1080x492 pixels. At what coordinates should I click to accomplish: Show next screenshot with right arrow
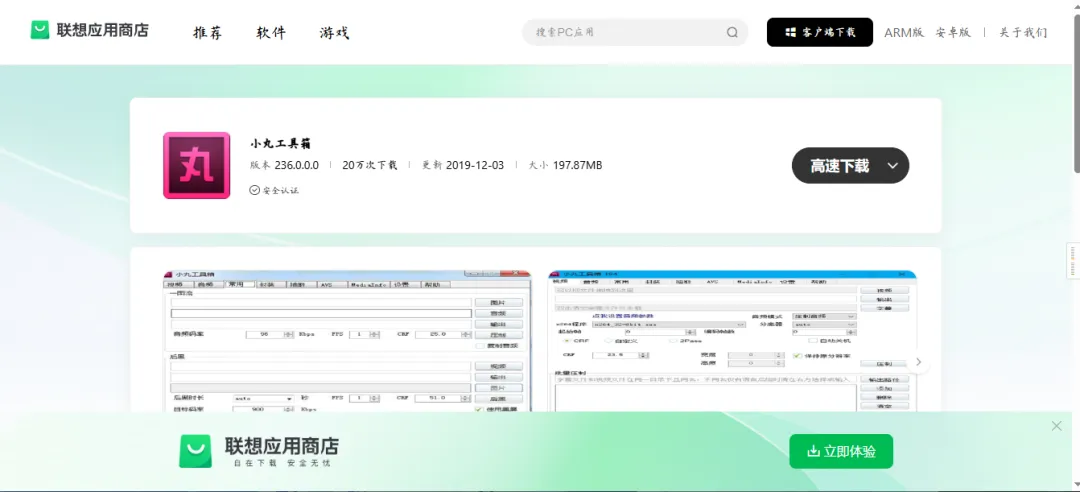[x=918, y=362]
